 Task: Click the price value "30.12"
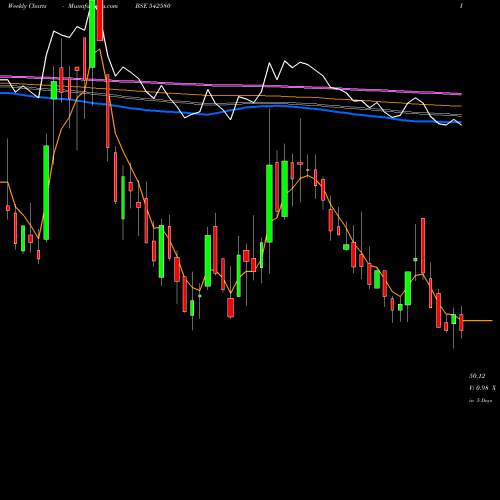(x=477, y=376)
